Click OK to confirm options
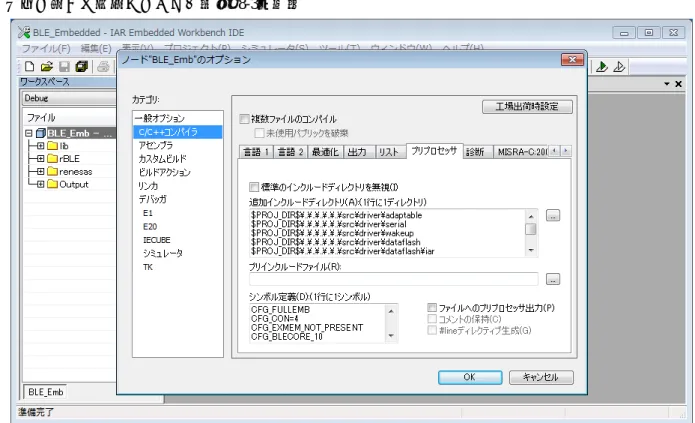Screen dimensions: 695x423 point(470,377)
